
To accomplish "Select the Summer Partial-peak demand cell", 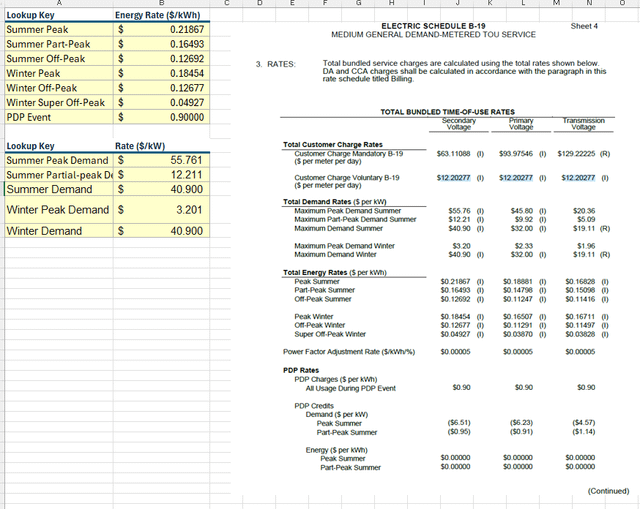I will click(x=59, y=175).
